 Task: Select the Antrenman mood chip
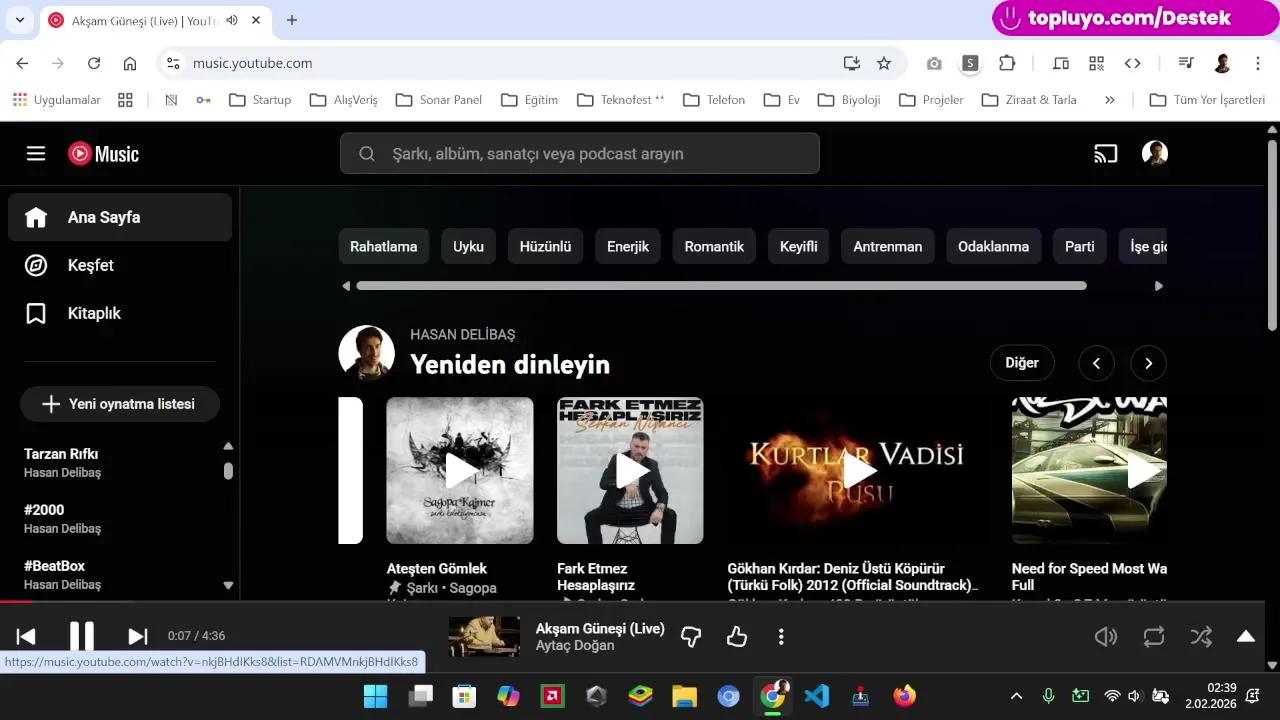coord(888,246)
